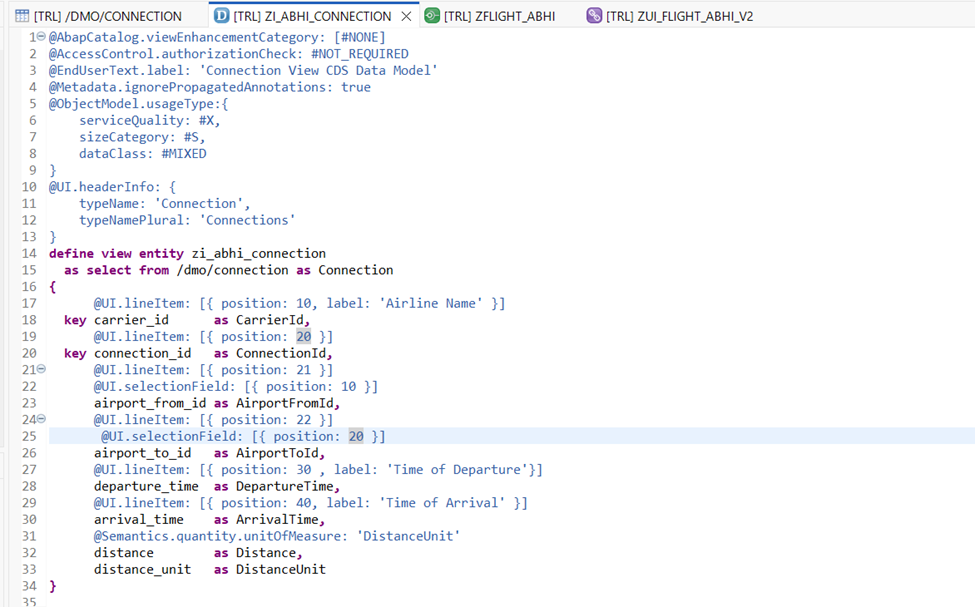Click the highlighted 20 on line 25
Screen dimensions: 975x607
tap(356, 436)
